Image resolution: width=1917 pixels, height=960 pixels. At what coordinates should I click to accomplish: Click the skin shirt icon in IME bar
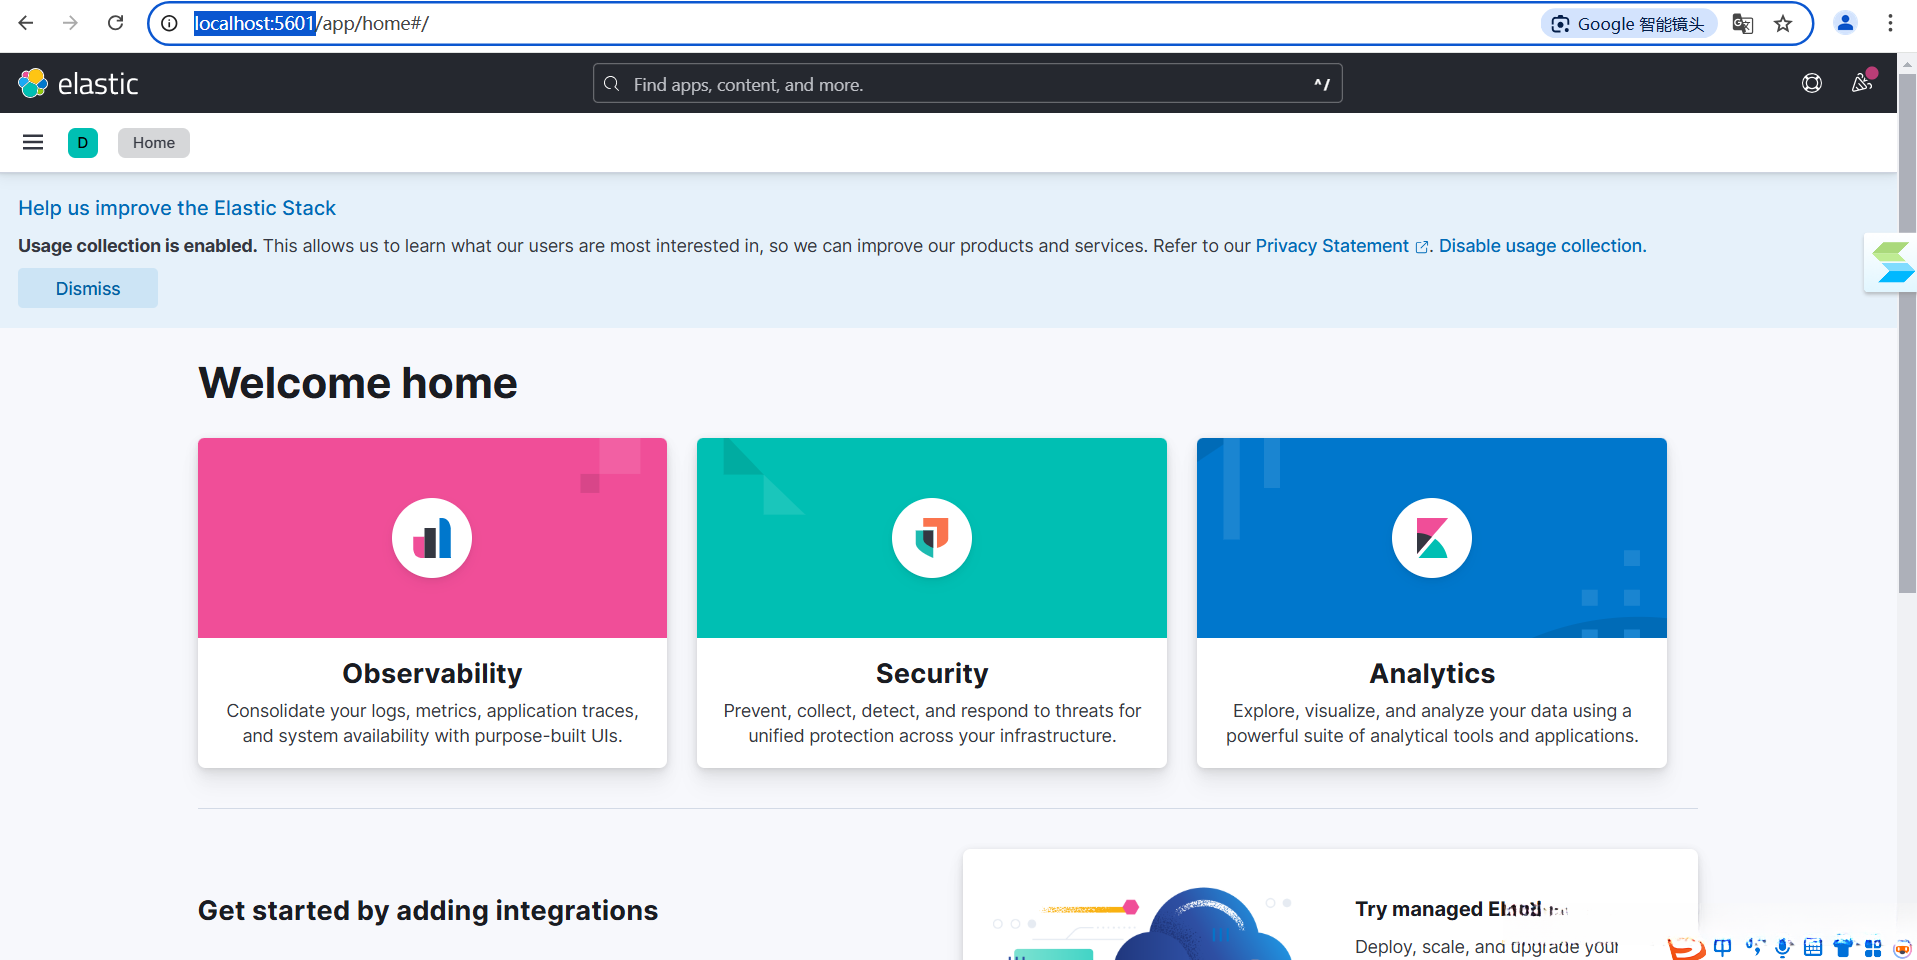pyautogui.click(x=1843, y=947)
